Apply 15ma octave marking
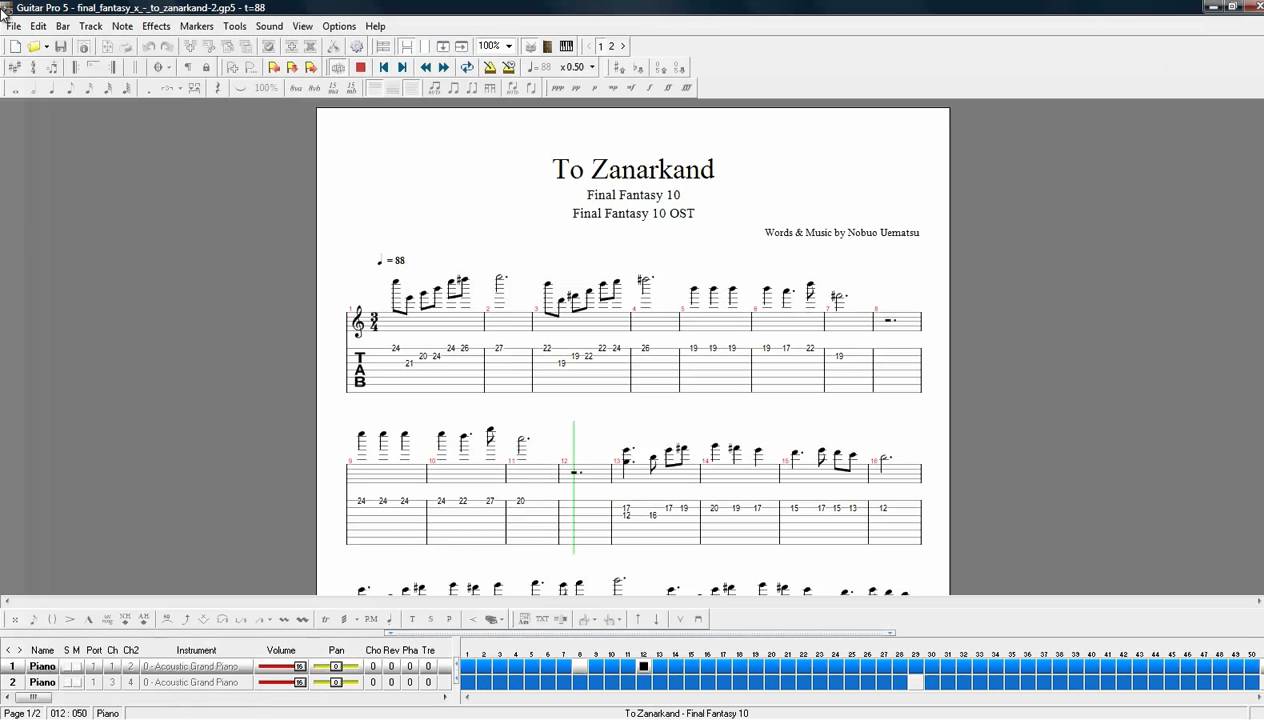The width and height of the screenshot is (1264, 720). coord(333,88)
